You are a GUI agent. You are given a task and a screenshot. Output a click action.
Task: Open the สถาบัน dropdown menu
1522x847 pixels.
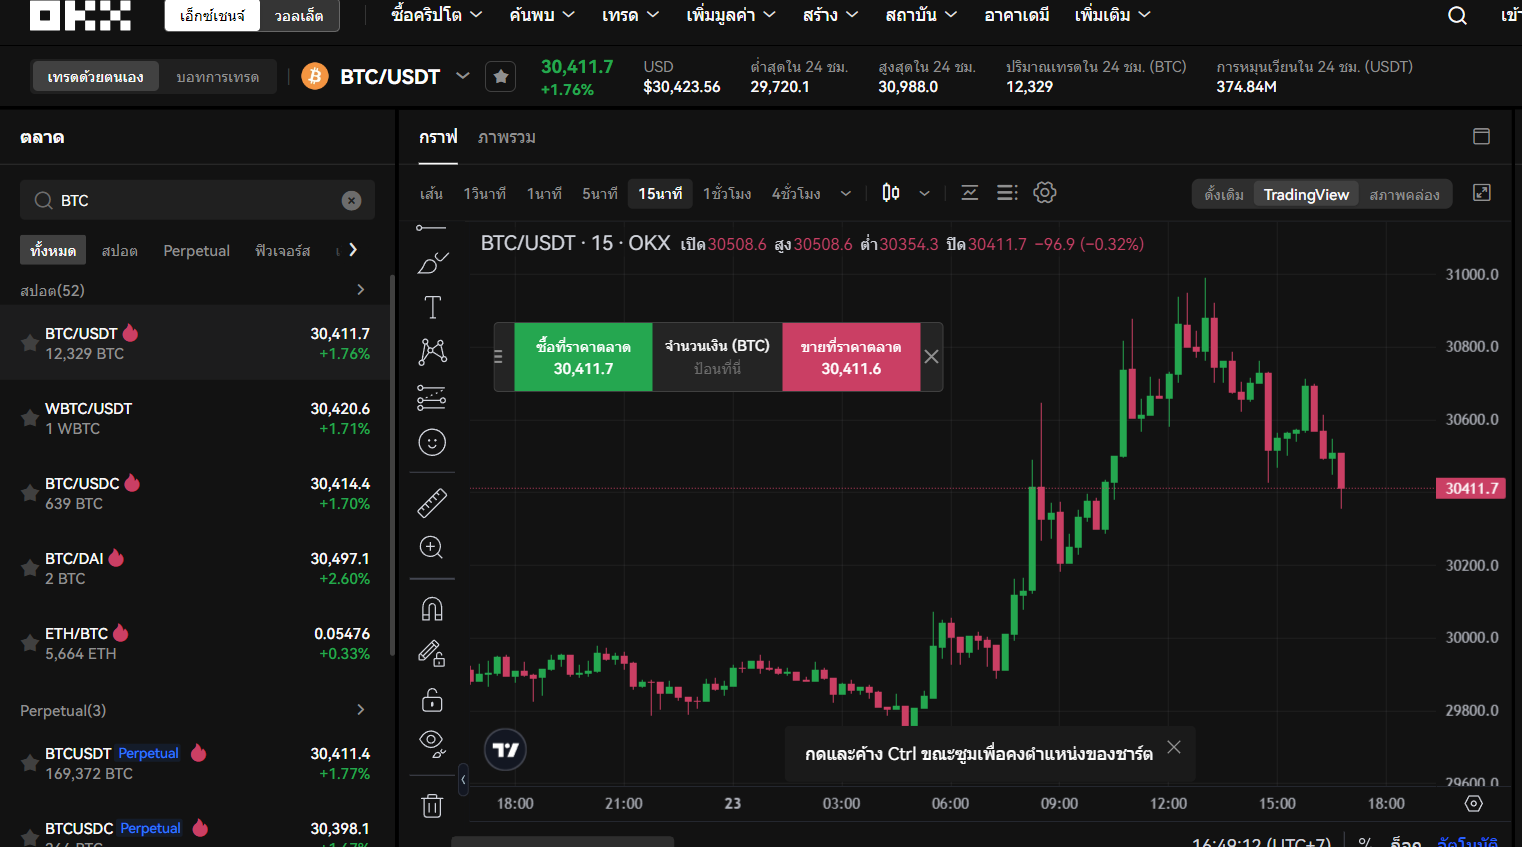921,15
